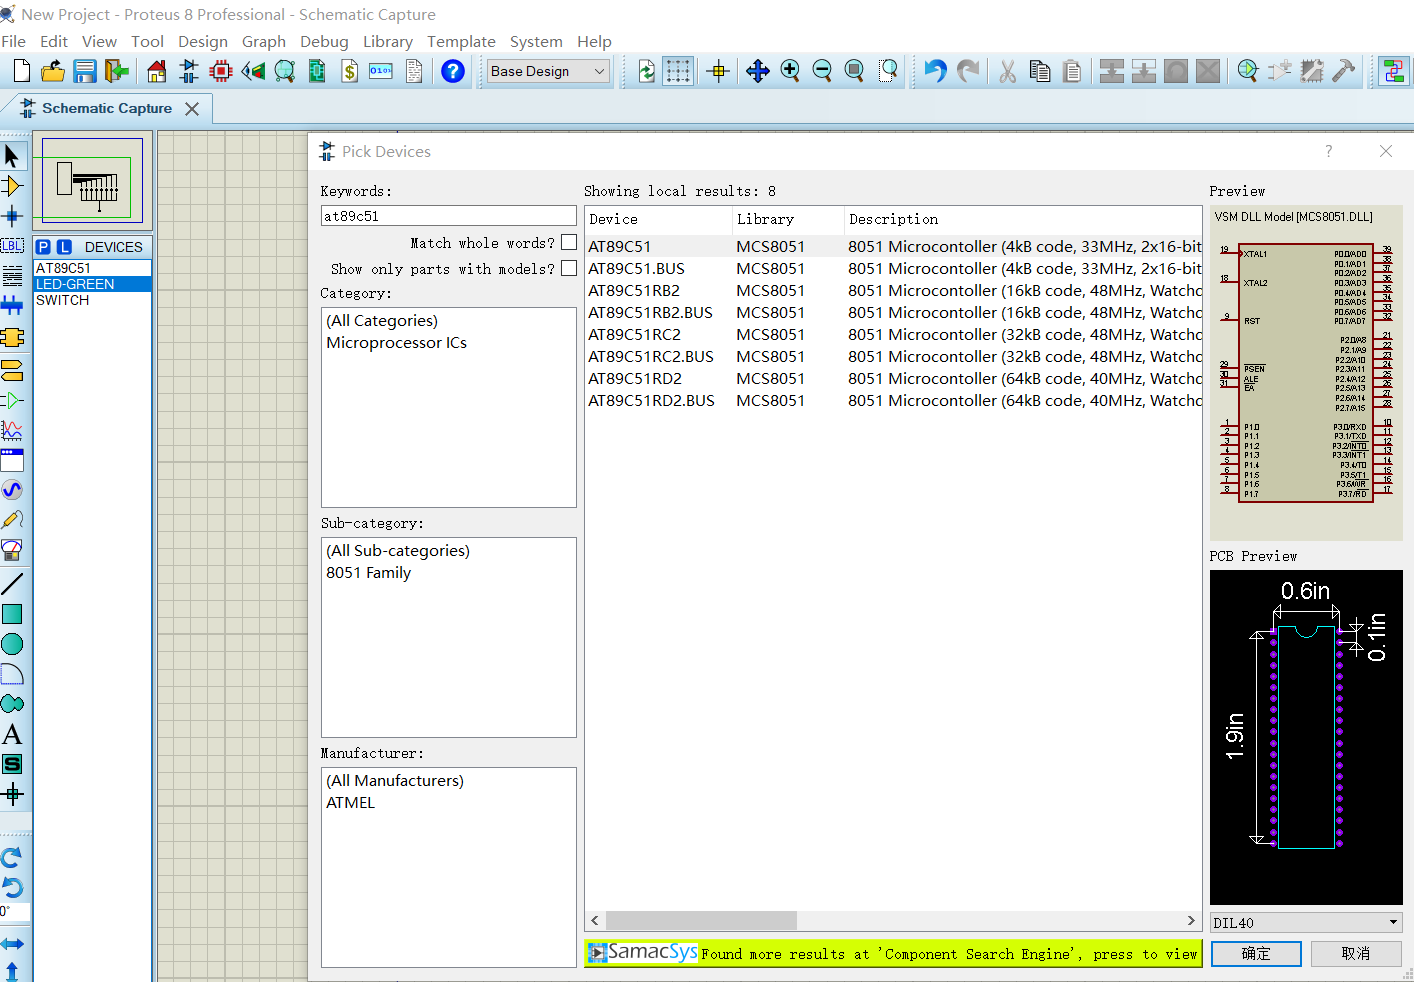The height and width of the screenshot is (982, 1414).
Task: Copy selection with the copy icon
Action: click(1040, 71)
